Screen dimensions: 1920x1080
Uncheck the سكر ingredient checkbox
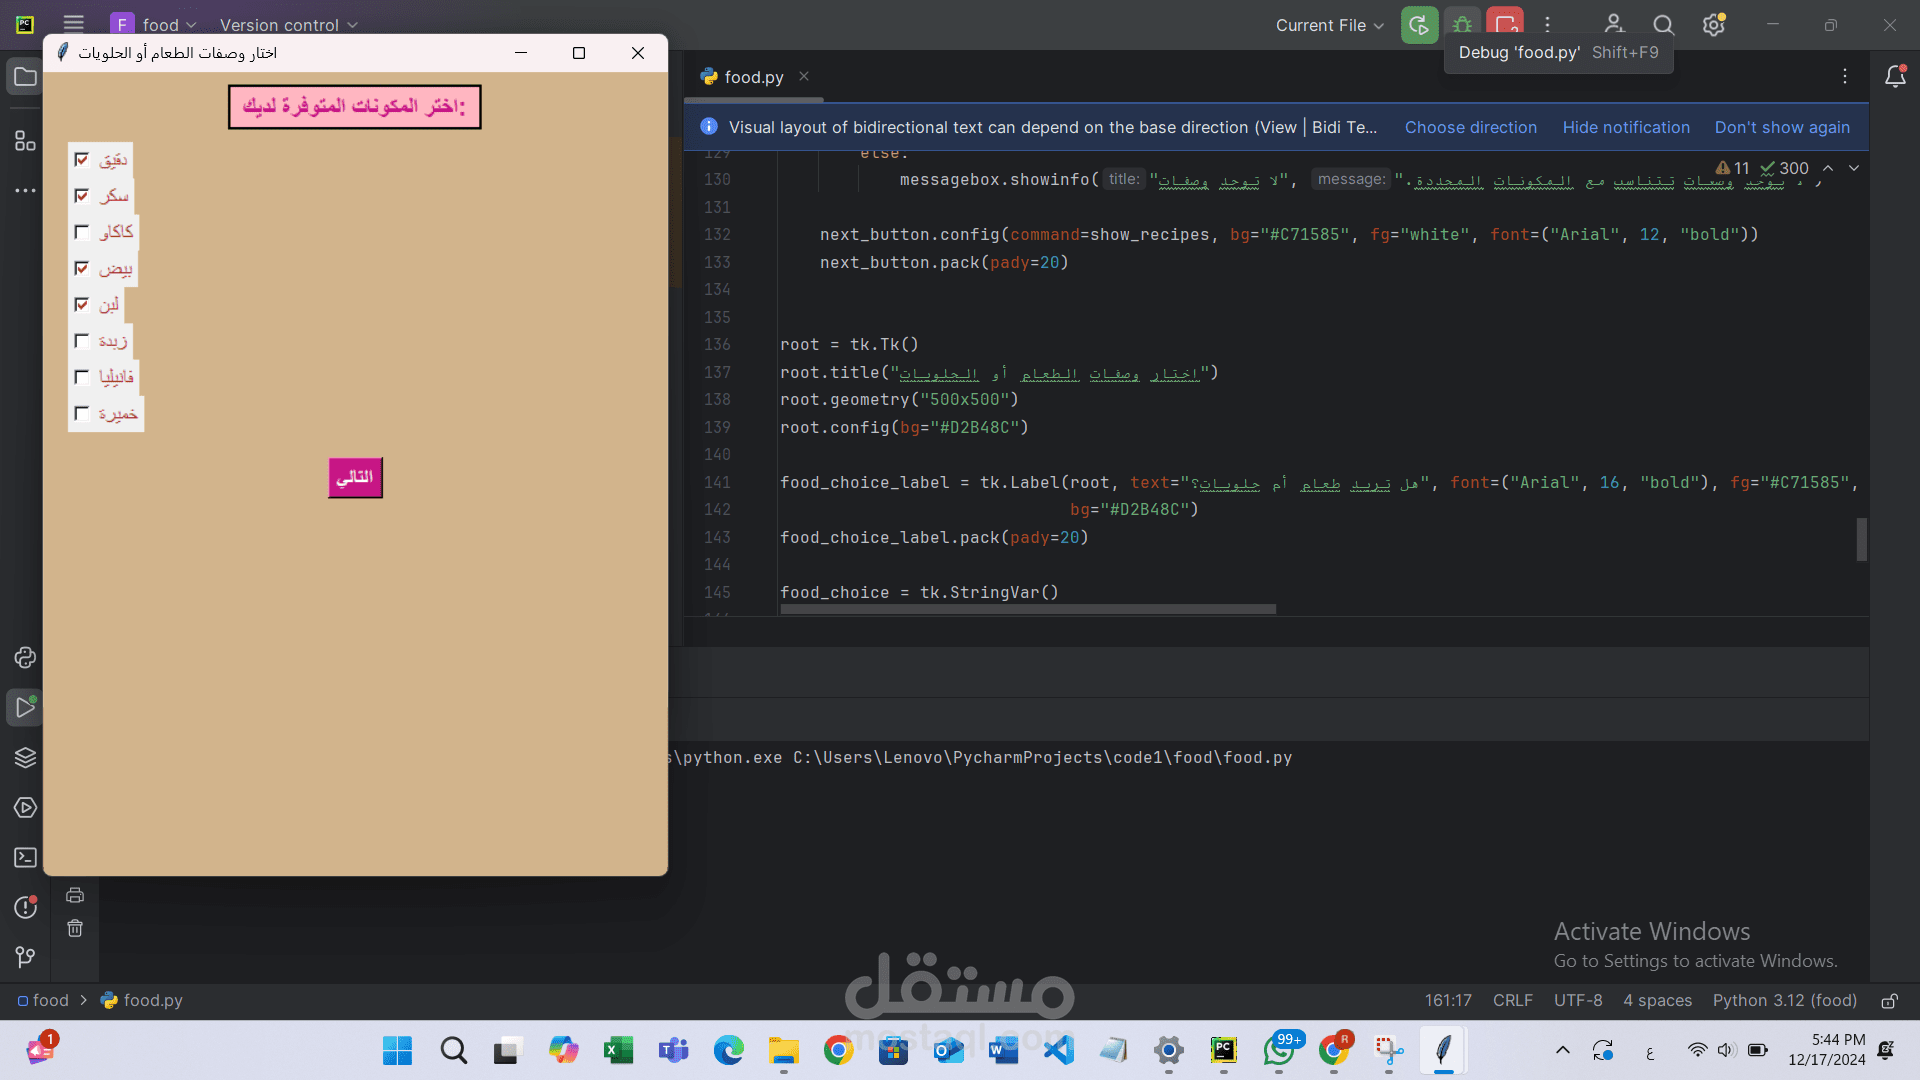(82, 196)
